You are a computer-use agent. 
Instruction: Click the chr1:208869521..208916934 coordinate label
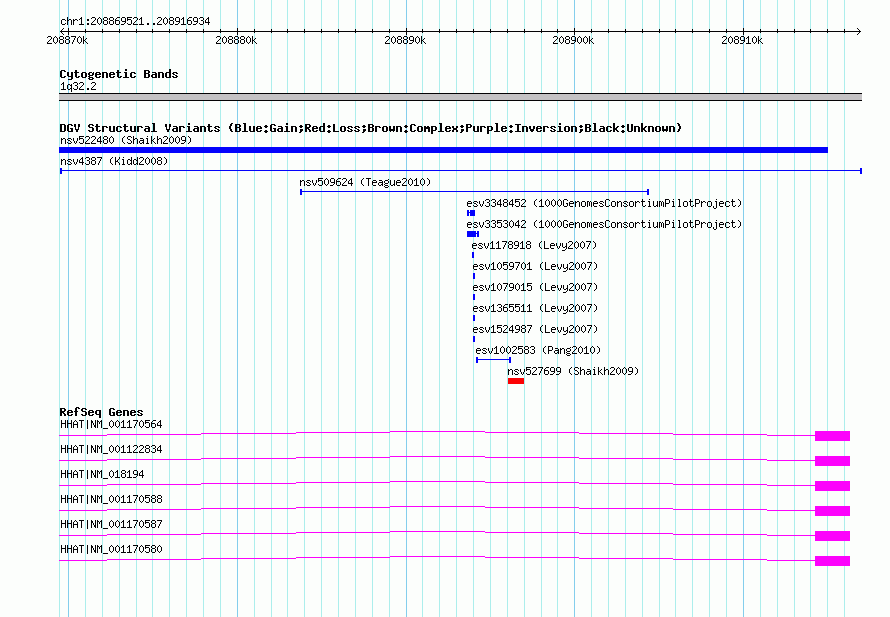click(135, 22)
